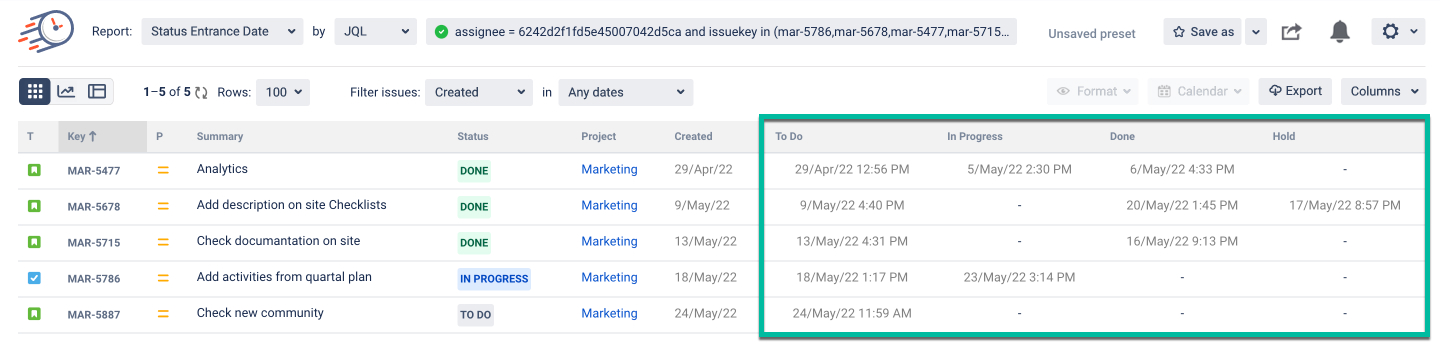Open the JQL filter type dropdown
Screen dimensions: 1440x362
[x=375, y=32]
